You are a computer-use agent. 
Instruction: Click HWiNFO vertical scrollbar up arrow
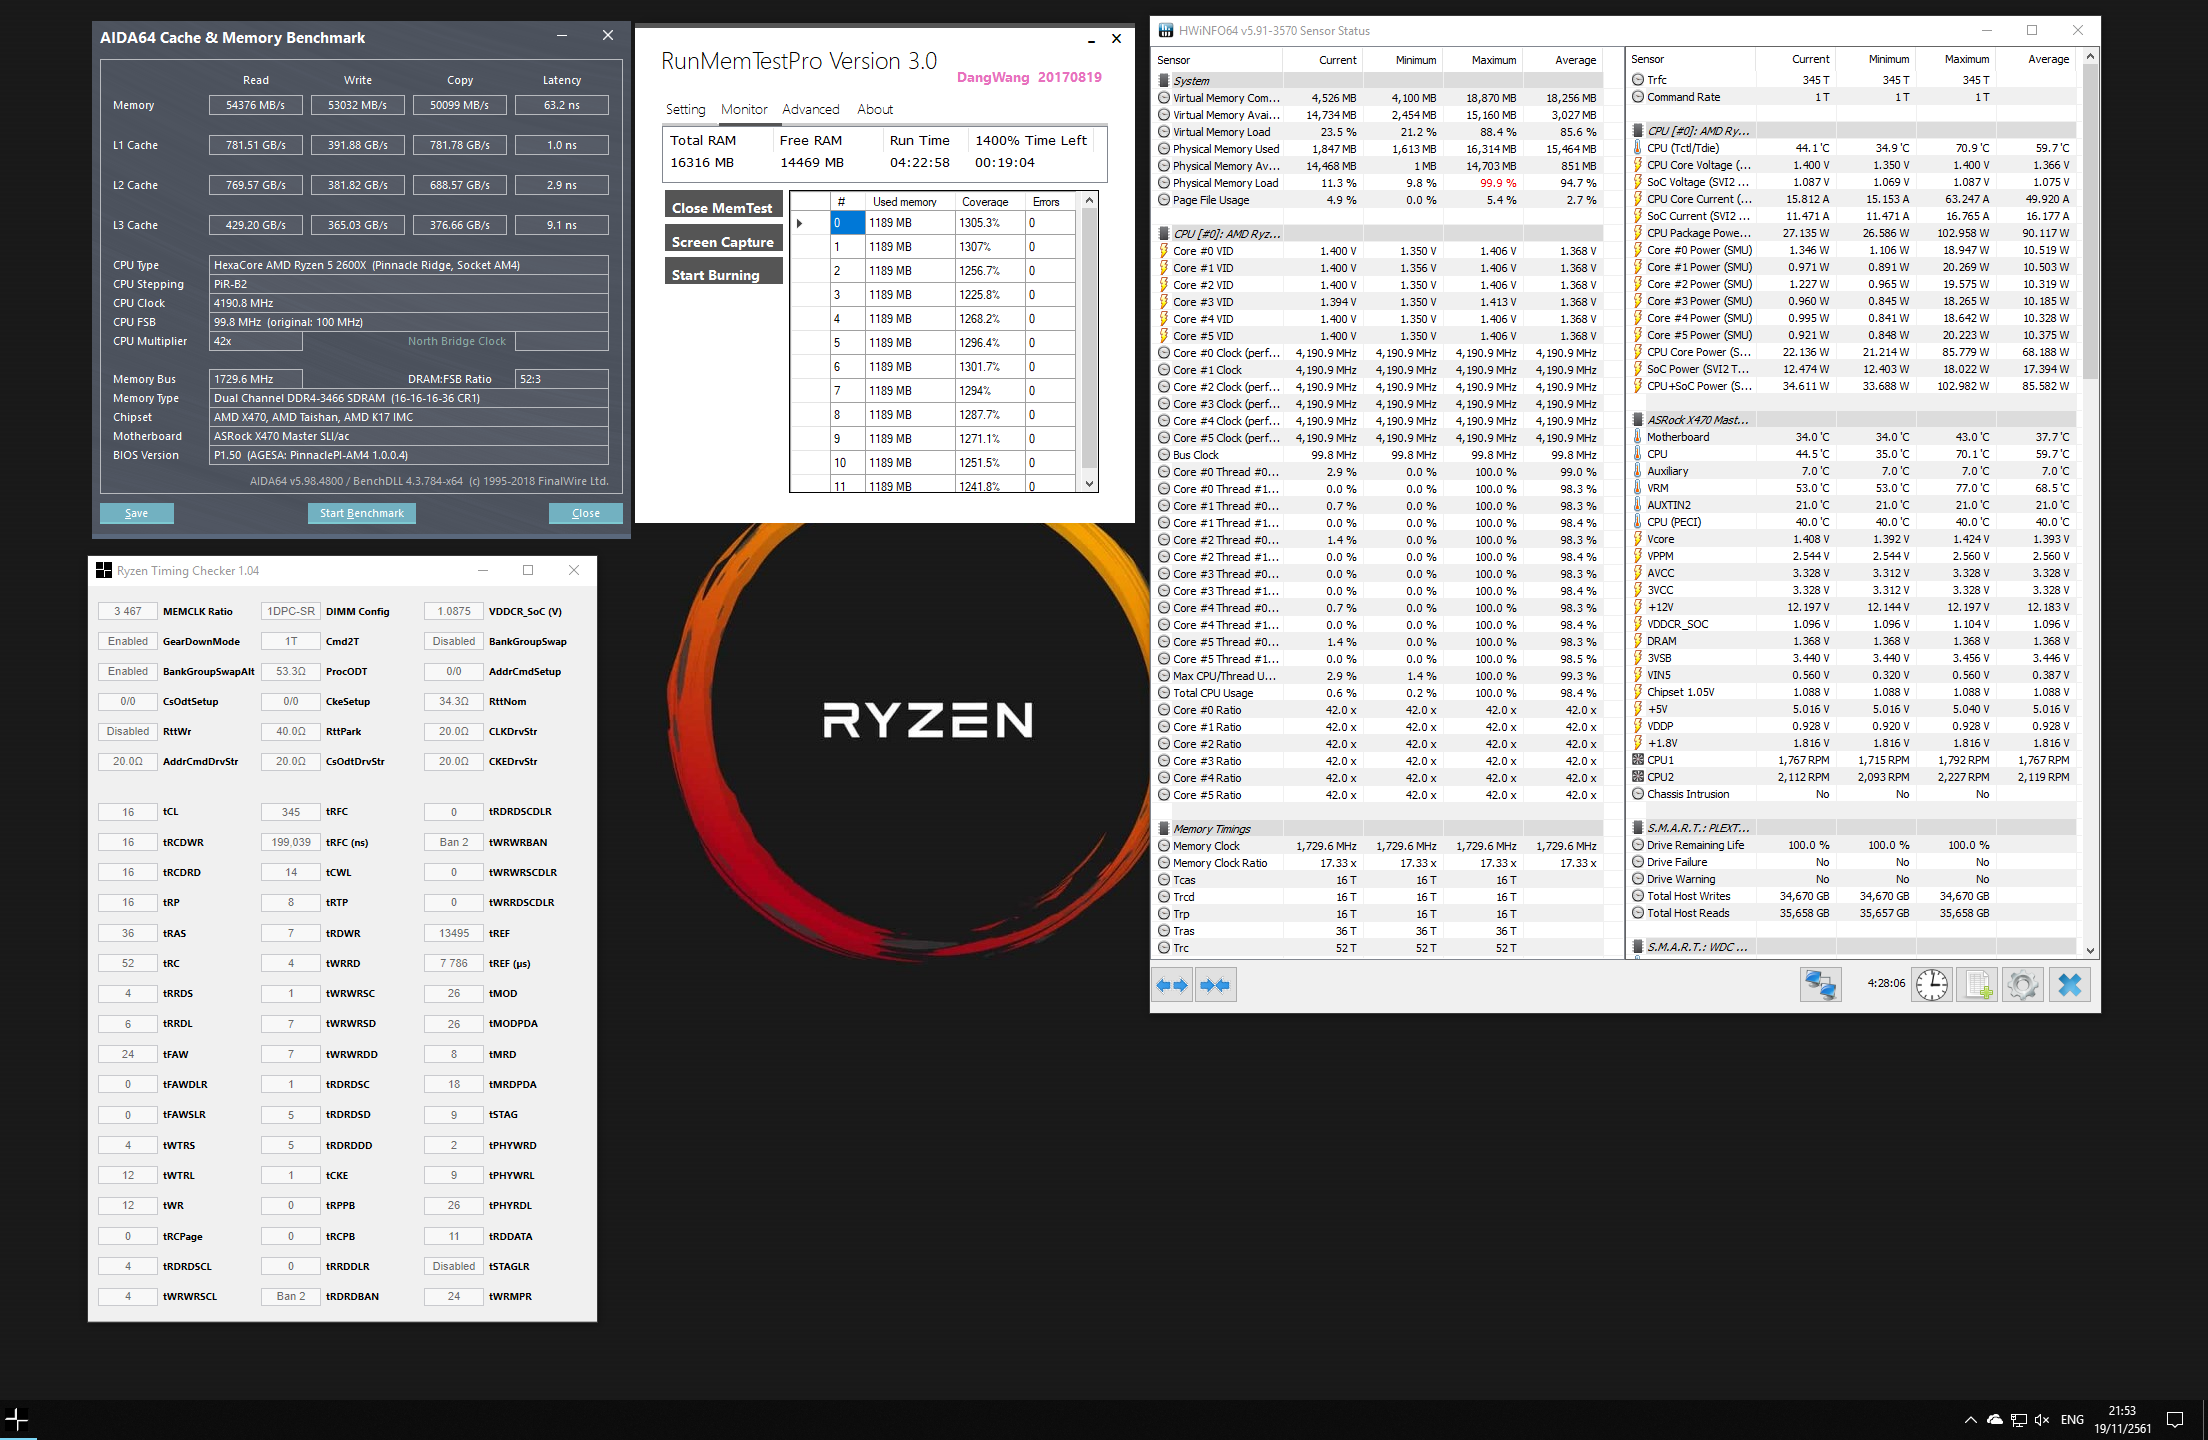[x=2090, y=58]
